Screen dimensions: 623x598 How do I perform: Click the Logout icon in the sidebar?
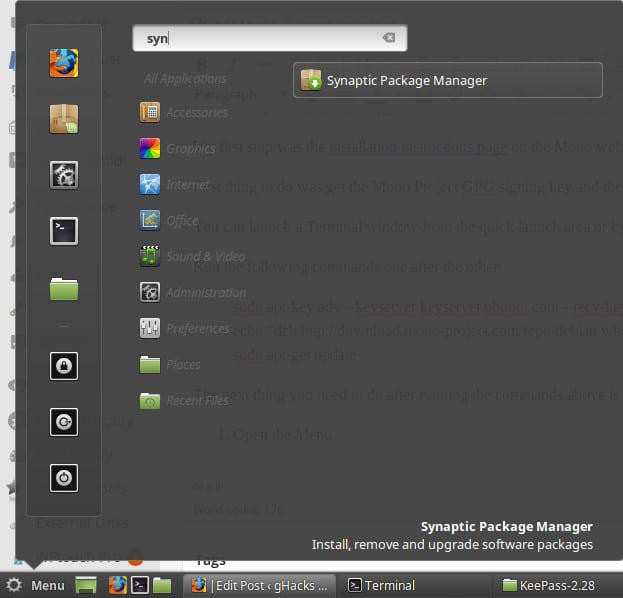tap(64, 422)
